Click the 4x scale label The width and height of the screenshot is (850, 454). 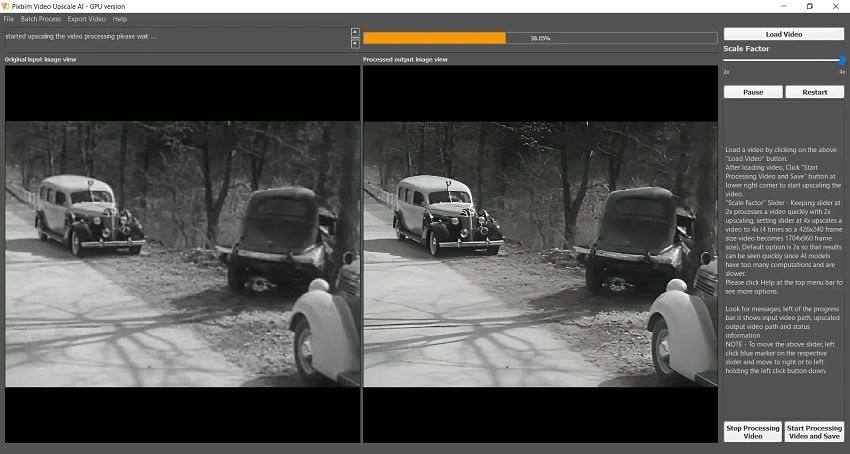tap(842, 72)
